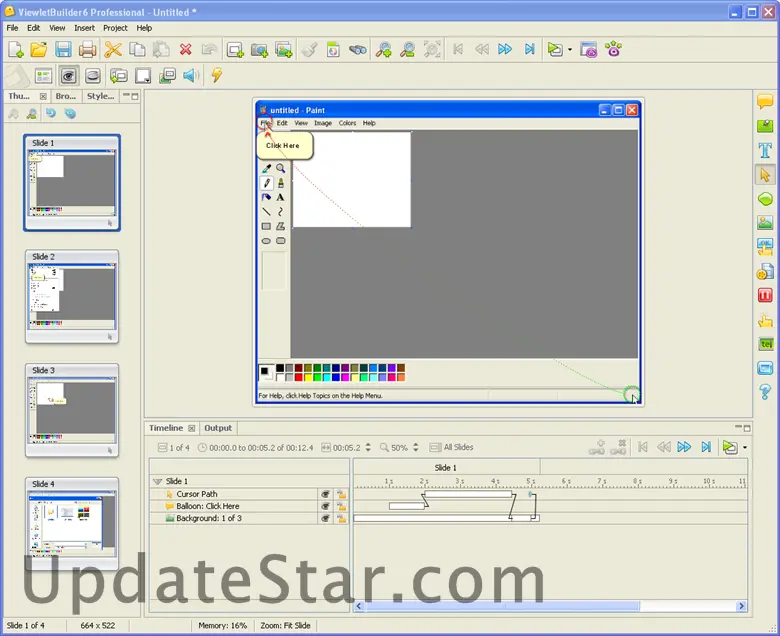Switch to the Output tab
Image resolution: width=780 pixels, height=636 pixels.
tap(218, 428)
